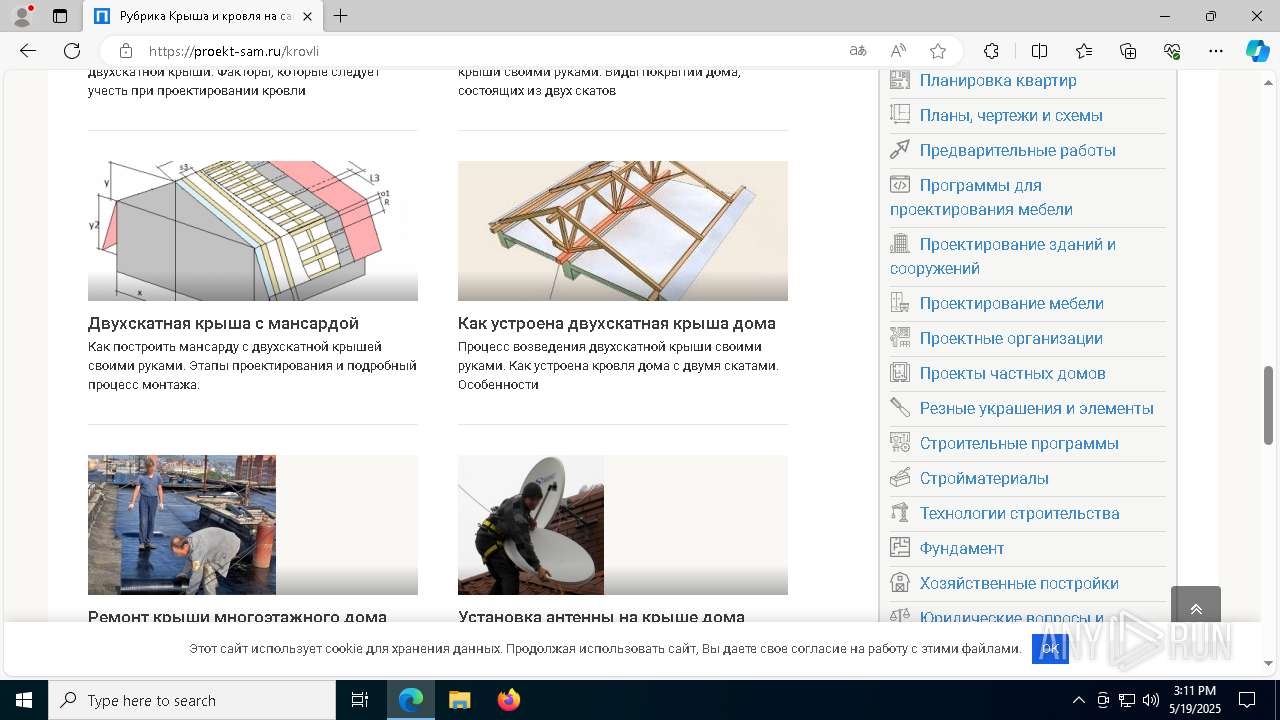Click the address bar URL field
Screen dimensions: 1280x720
point(490,51)
